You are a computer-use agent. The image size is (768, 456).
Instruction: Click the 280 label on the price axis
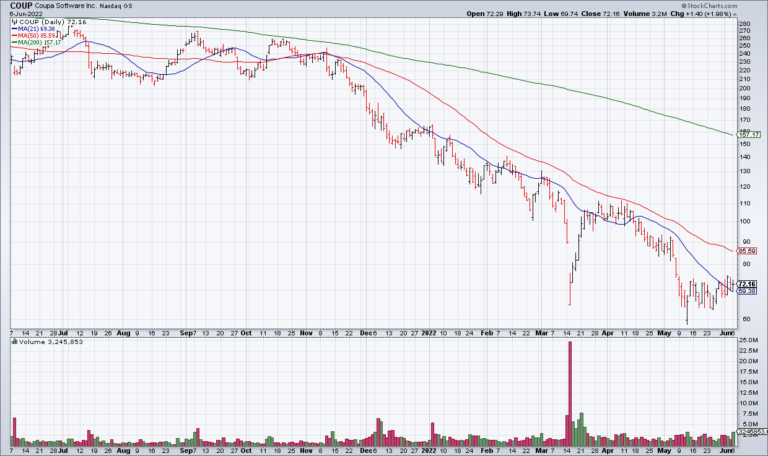[x=744, y=24]
